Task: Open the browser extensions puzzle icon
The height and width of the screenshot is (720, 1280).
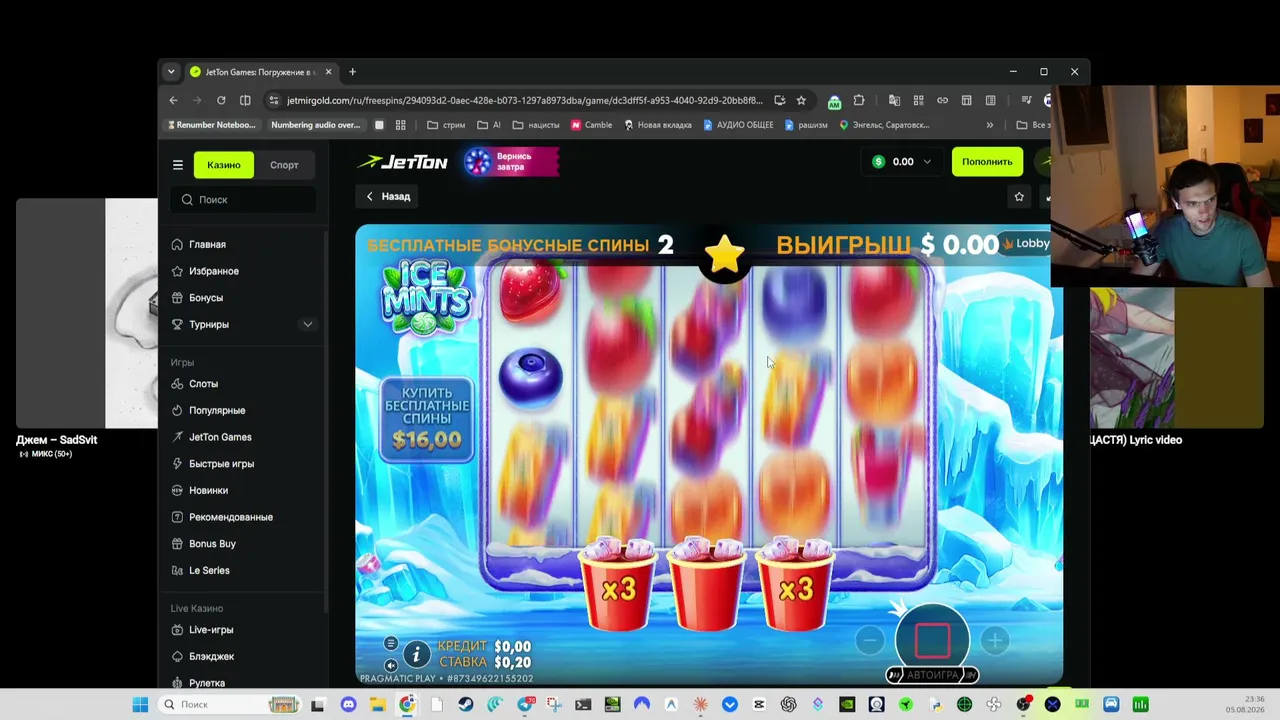Action: 858,100
